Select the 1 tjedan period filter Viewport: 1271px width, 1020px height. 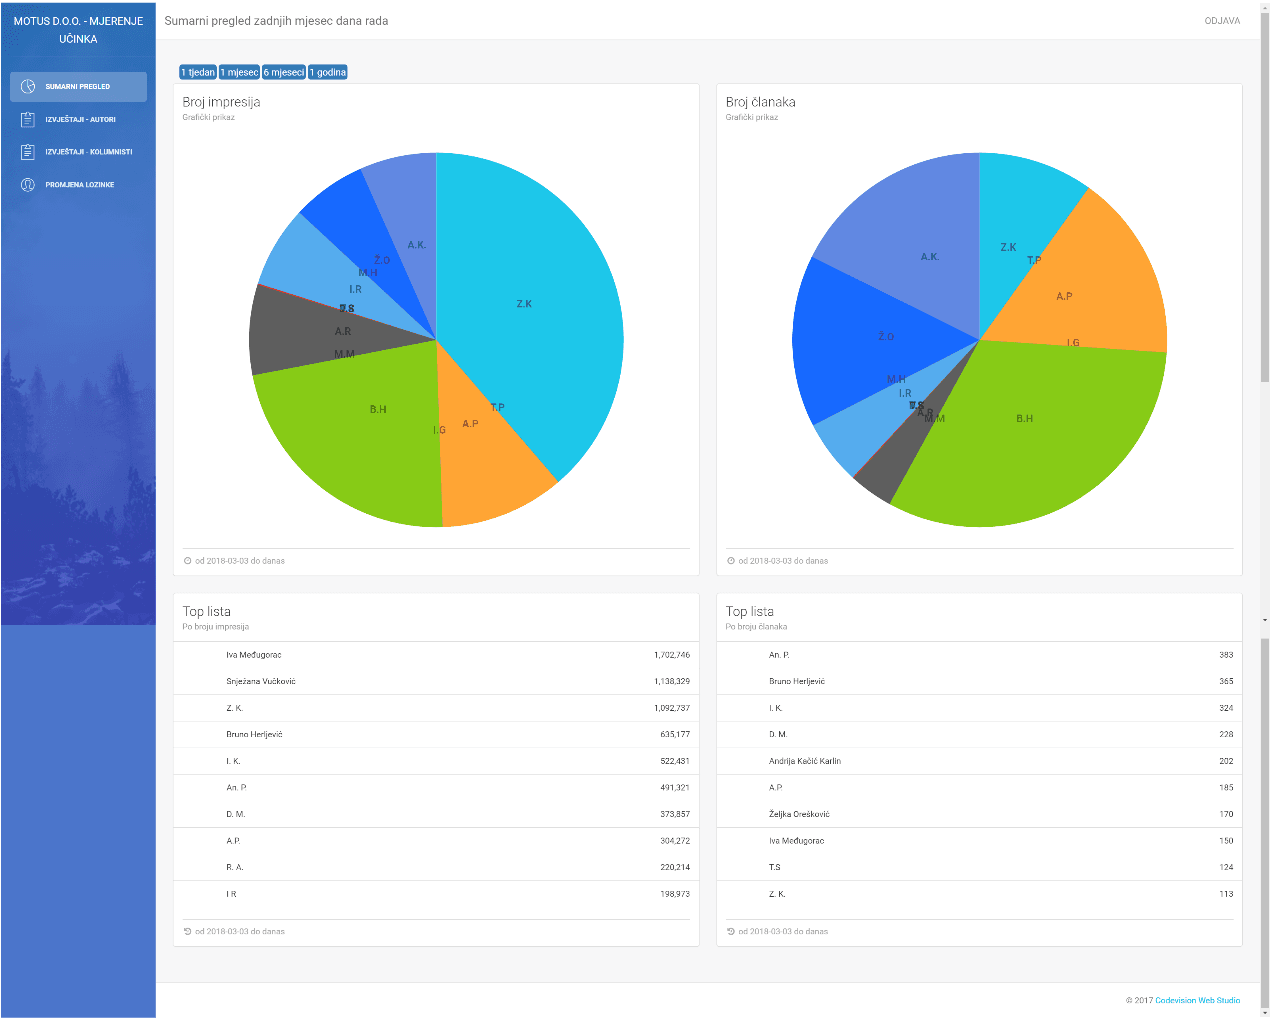coord(198,72)
